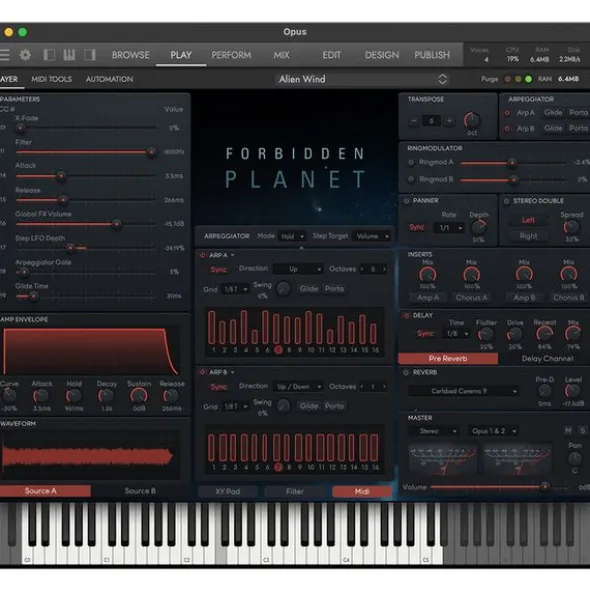The height and width of the screenshot is (591, 590).
Task: Click the Delay Repeat knob
Action: 544,334
